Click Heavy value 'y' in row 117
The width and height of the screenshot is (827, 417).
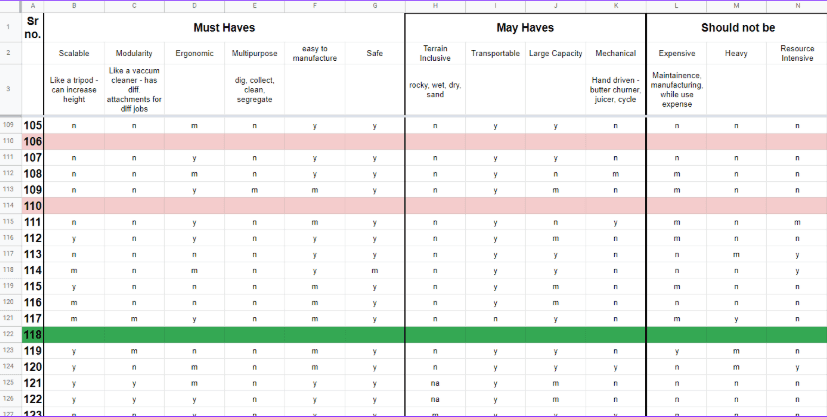736,319
